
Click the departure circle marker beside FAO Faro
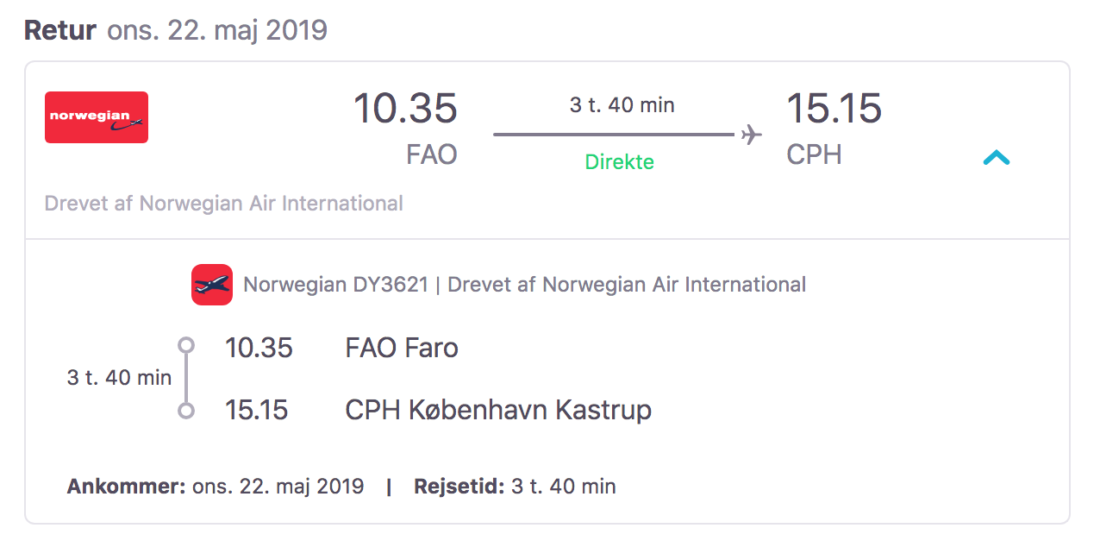tap(185, 346)
